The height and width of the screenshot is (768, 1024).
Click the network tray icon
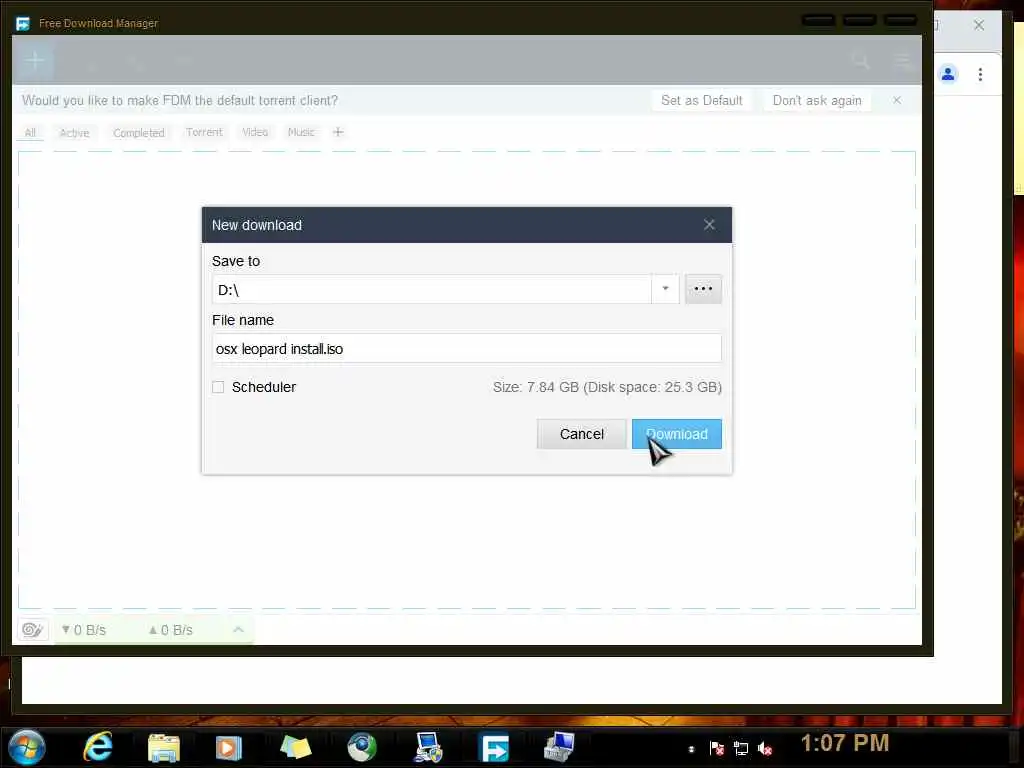741,748
